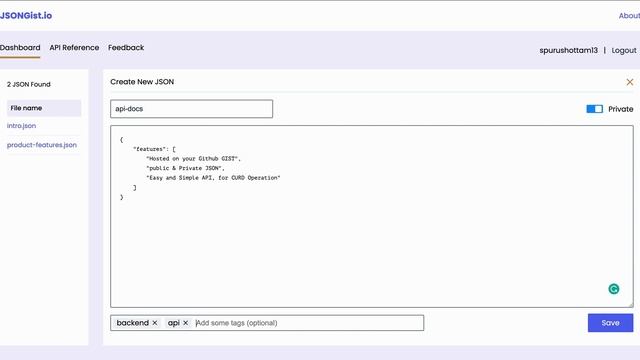Click the File name column header
This screenshot has height=360, width=640.
(44, 108)
